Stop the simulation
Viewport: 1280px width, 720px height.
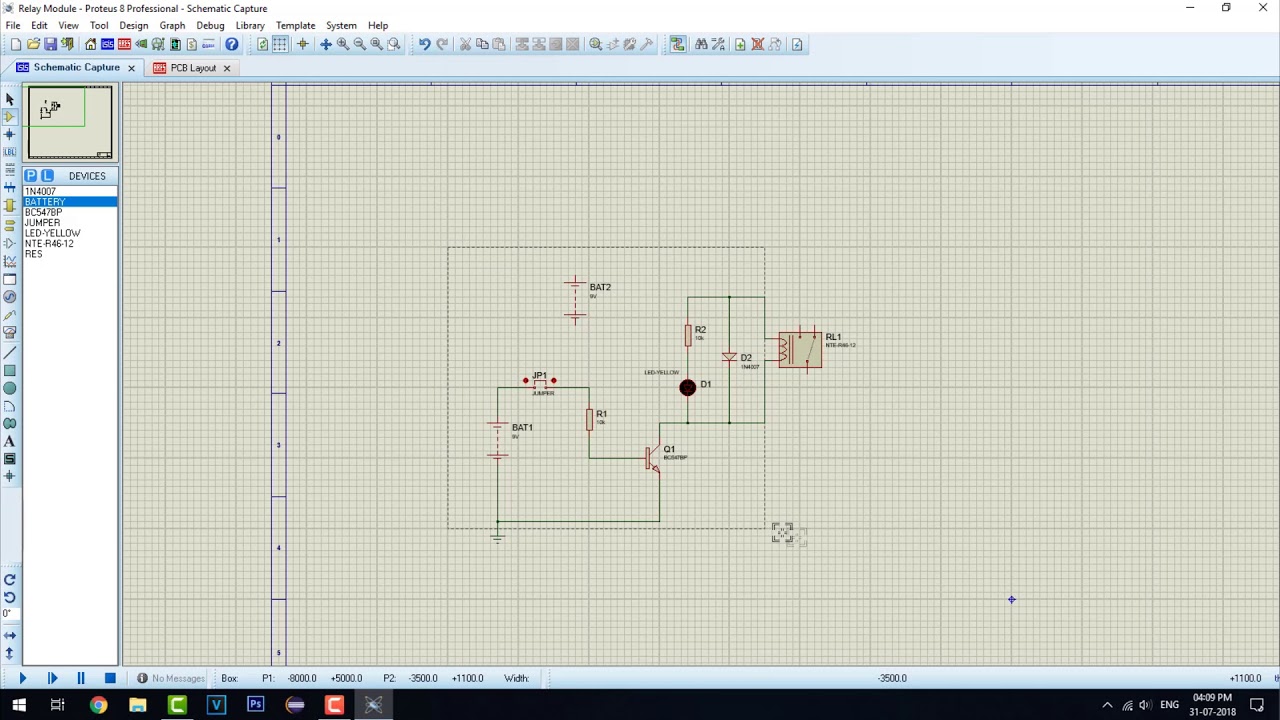110,678
